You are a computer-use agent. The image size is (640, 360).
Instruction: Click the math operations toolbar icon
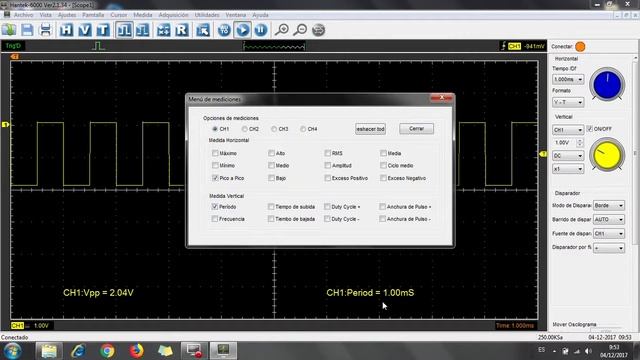click(164, 30)
